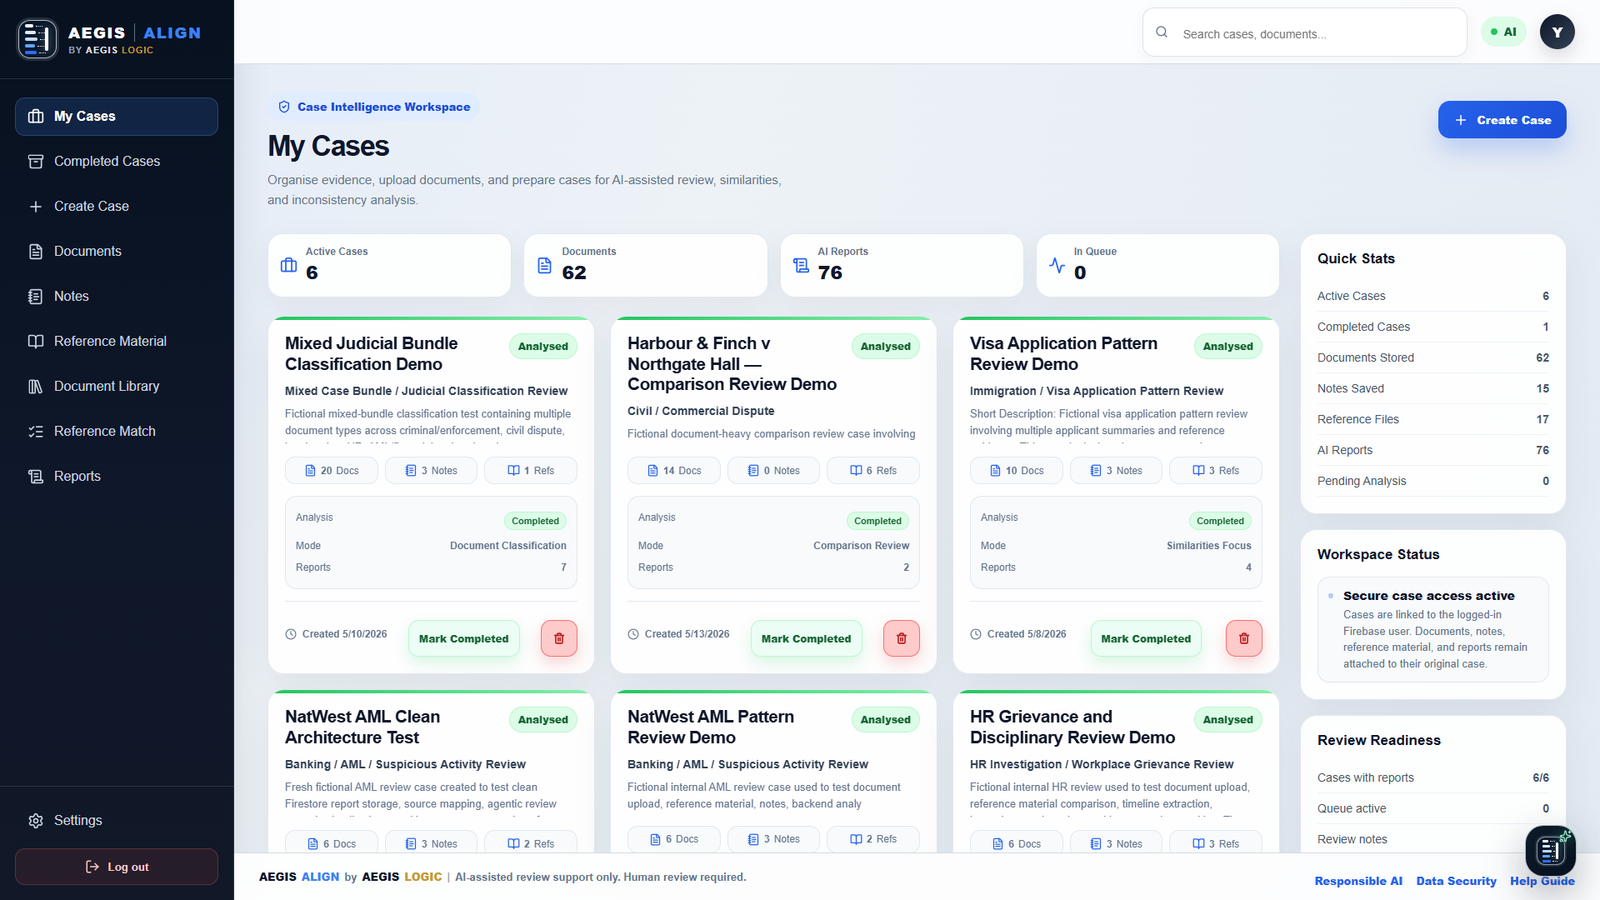
Task: Open 2 Refs of NatWest AML Clean Architecture
Action: pyautogui.click(x=531, y=843)
